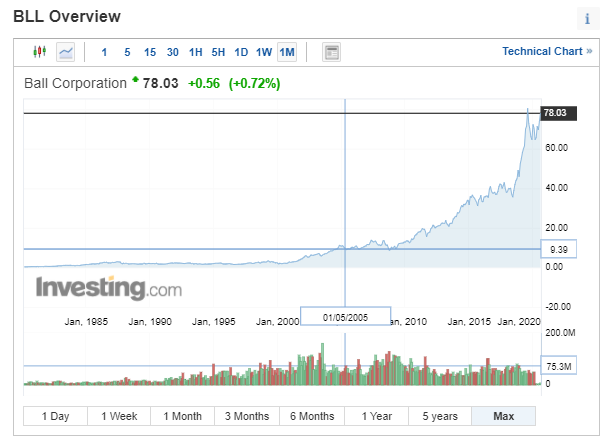This screenshot has height=448, width=608.
Task: Click the 40.00 price axis label
Action: tap(556, 188)
